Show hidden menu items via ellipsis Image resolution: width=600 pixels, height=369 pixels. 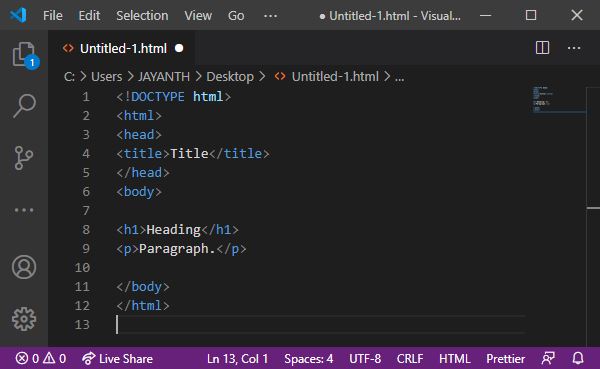(271, 16)
